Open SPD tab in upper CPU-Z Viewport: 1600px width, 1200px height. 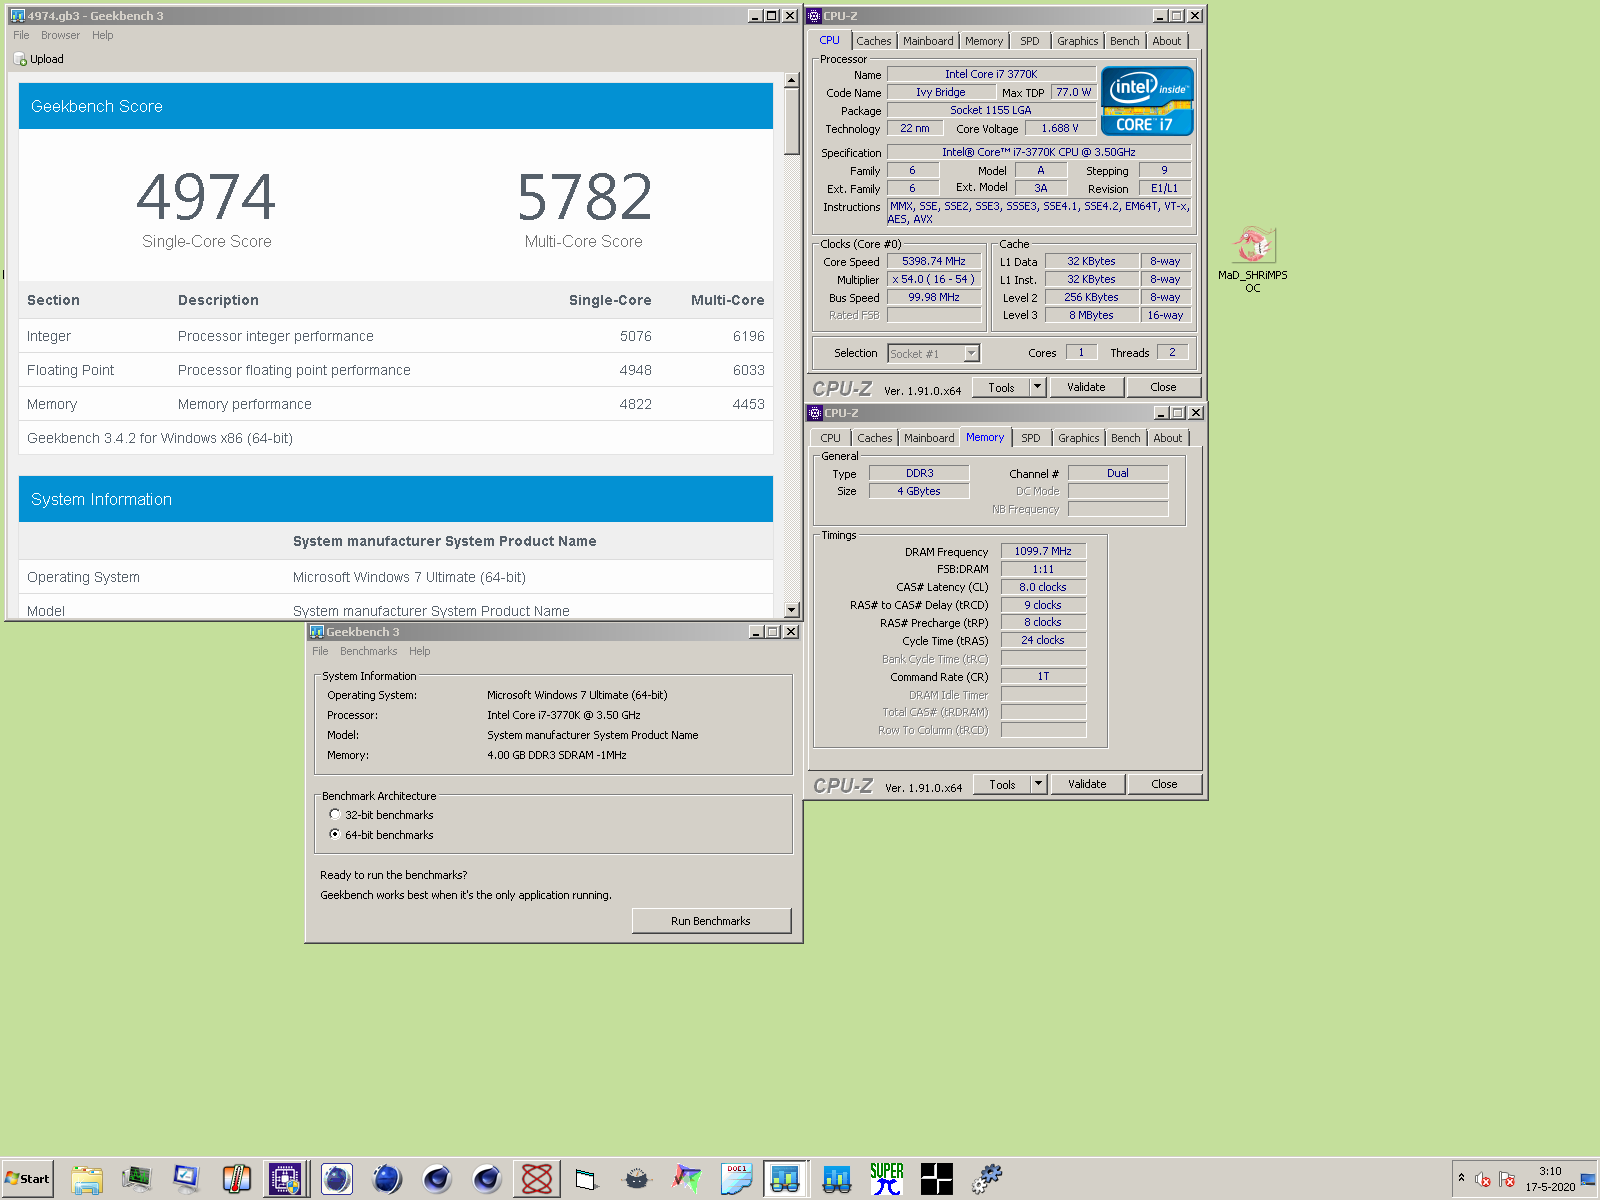pos(1030,41)
